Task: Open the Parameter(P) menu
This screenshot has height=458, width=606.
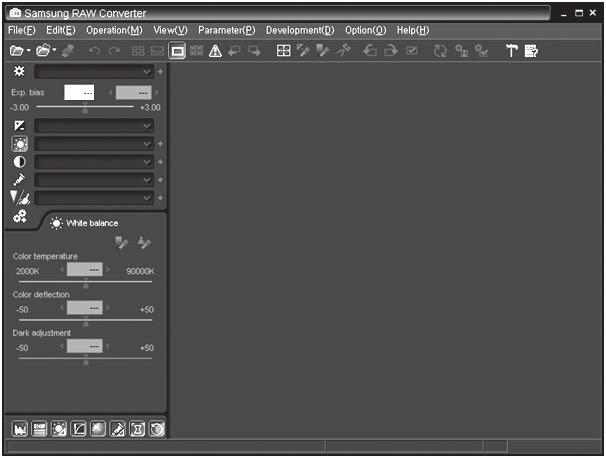Action: pyautogui.click(x=226, y=30)
